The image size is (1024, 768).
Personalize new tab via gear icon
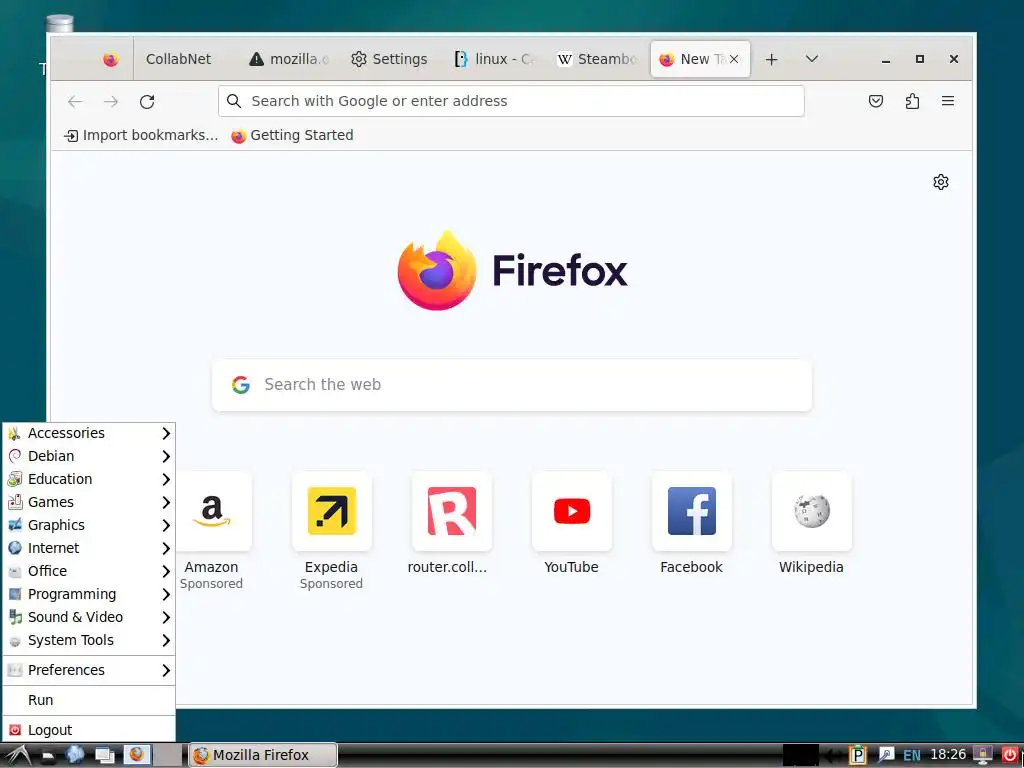point(940,182)
